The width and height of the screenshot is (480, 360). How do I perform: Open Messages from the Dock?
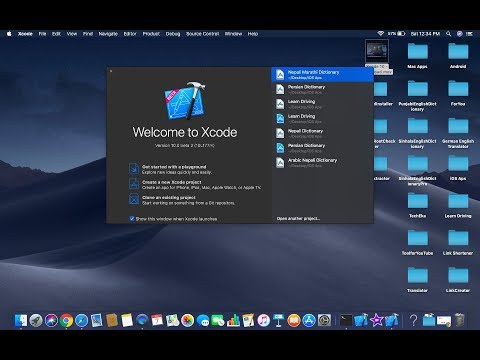click(x=203, y=320)
